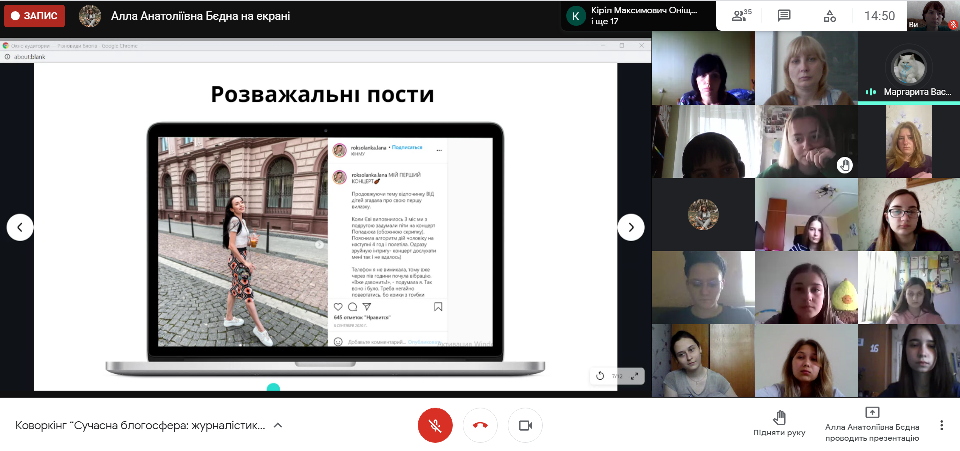Viewport: 960px width, 451px height.
Task: Click the presenter avatar beside Алла Анатоліївна Бєдна
Action: 90,16
